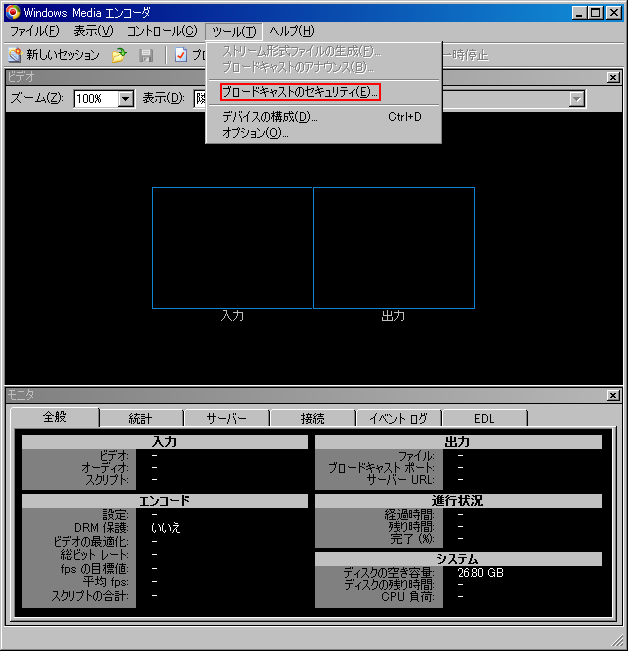Image resolution: width=628 pixels, height=651 pixels.
Task: Click the New Session toolbar icon
Action: click(15, 55)
